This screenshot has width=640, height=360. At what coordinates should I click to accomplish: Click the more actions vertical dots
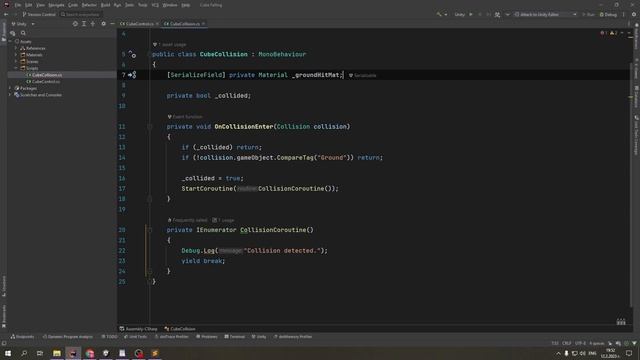coord(623,14)
